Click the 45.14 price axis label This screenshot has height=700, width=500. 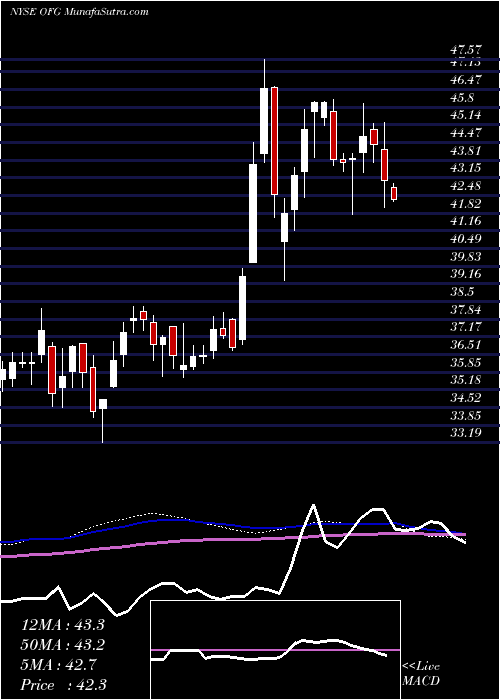click(466, 115)
